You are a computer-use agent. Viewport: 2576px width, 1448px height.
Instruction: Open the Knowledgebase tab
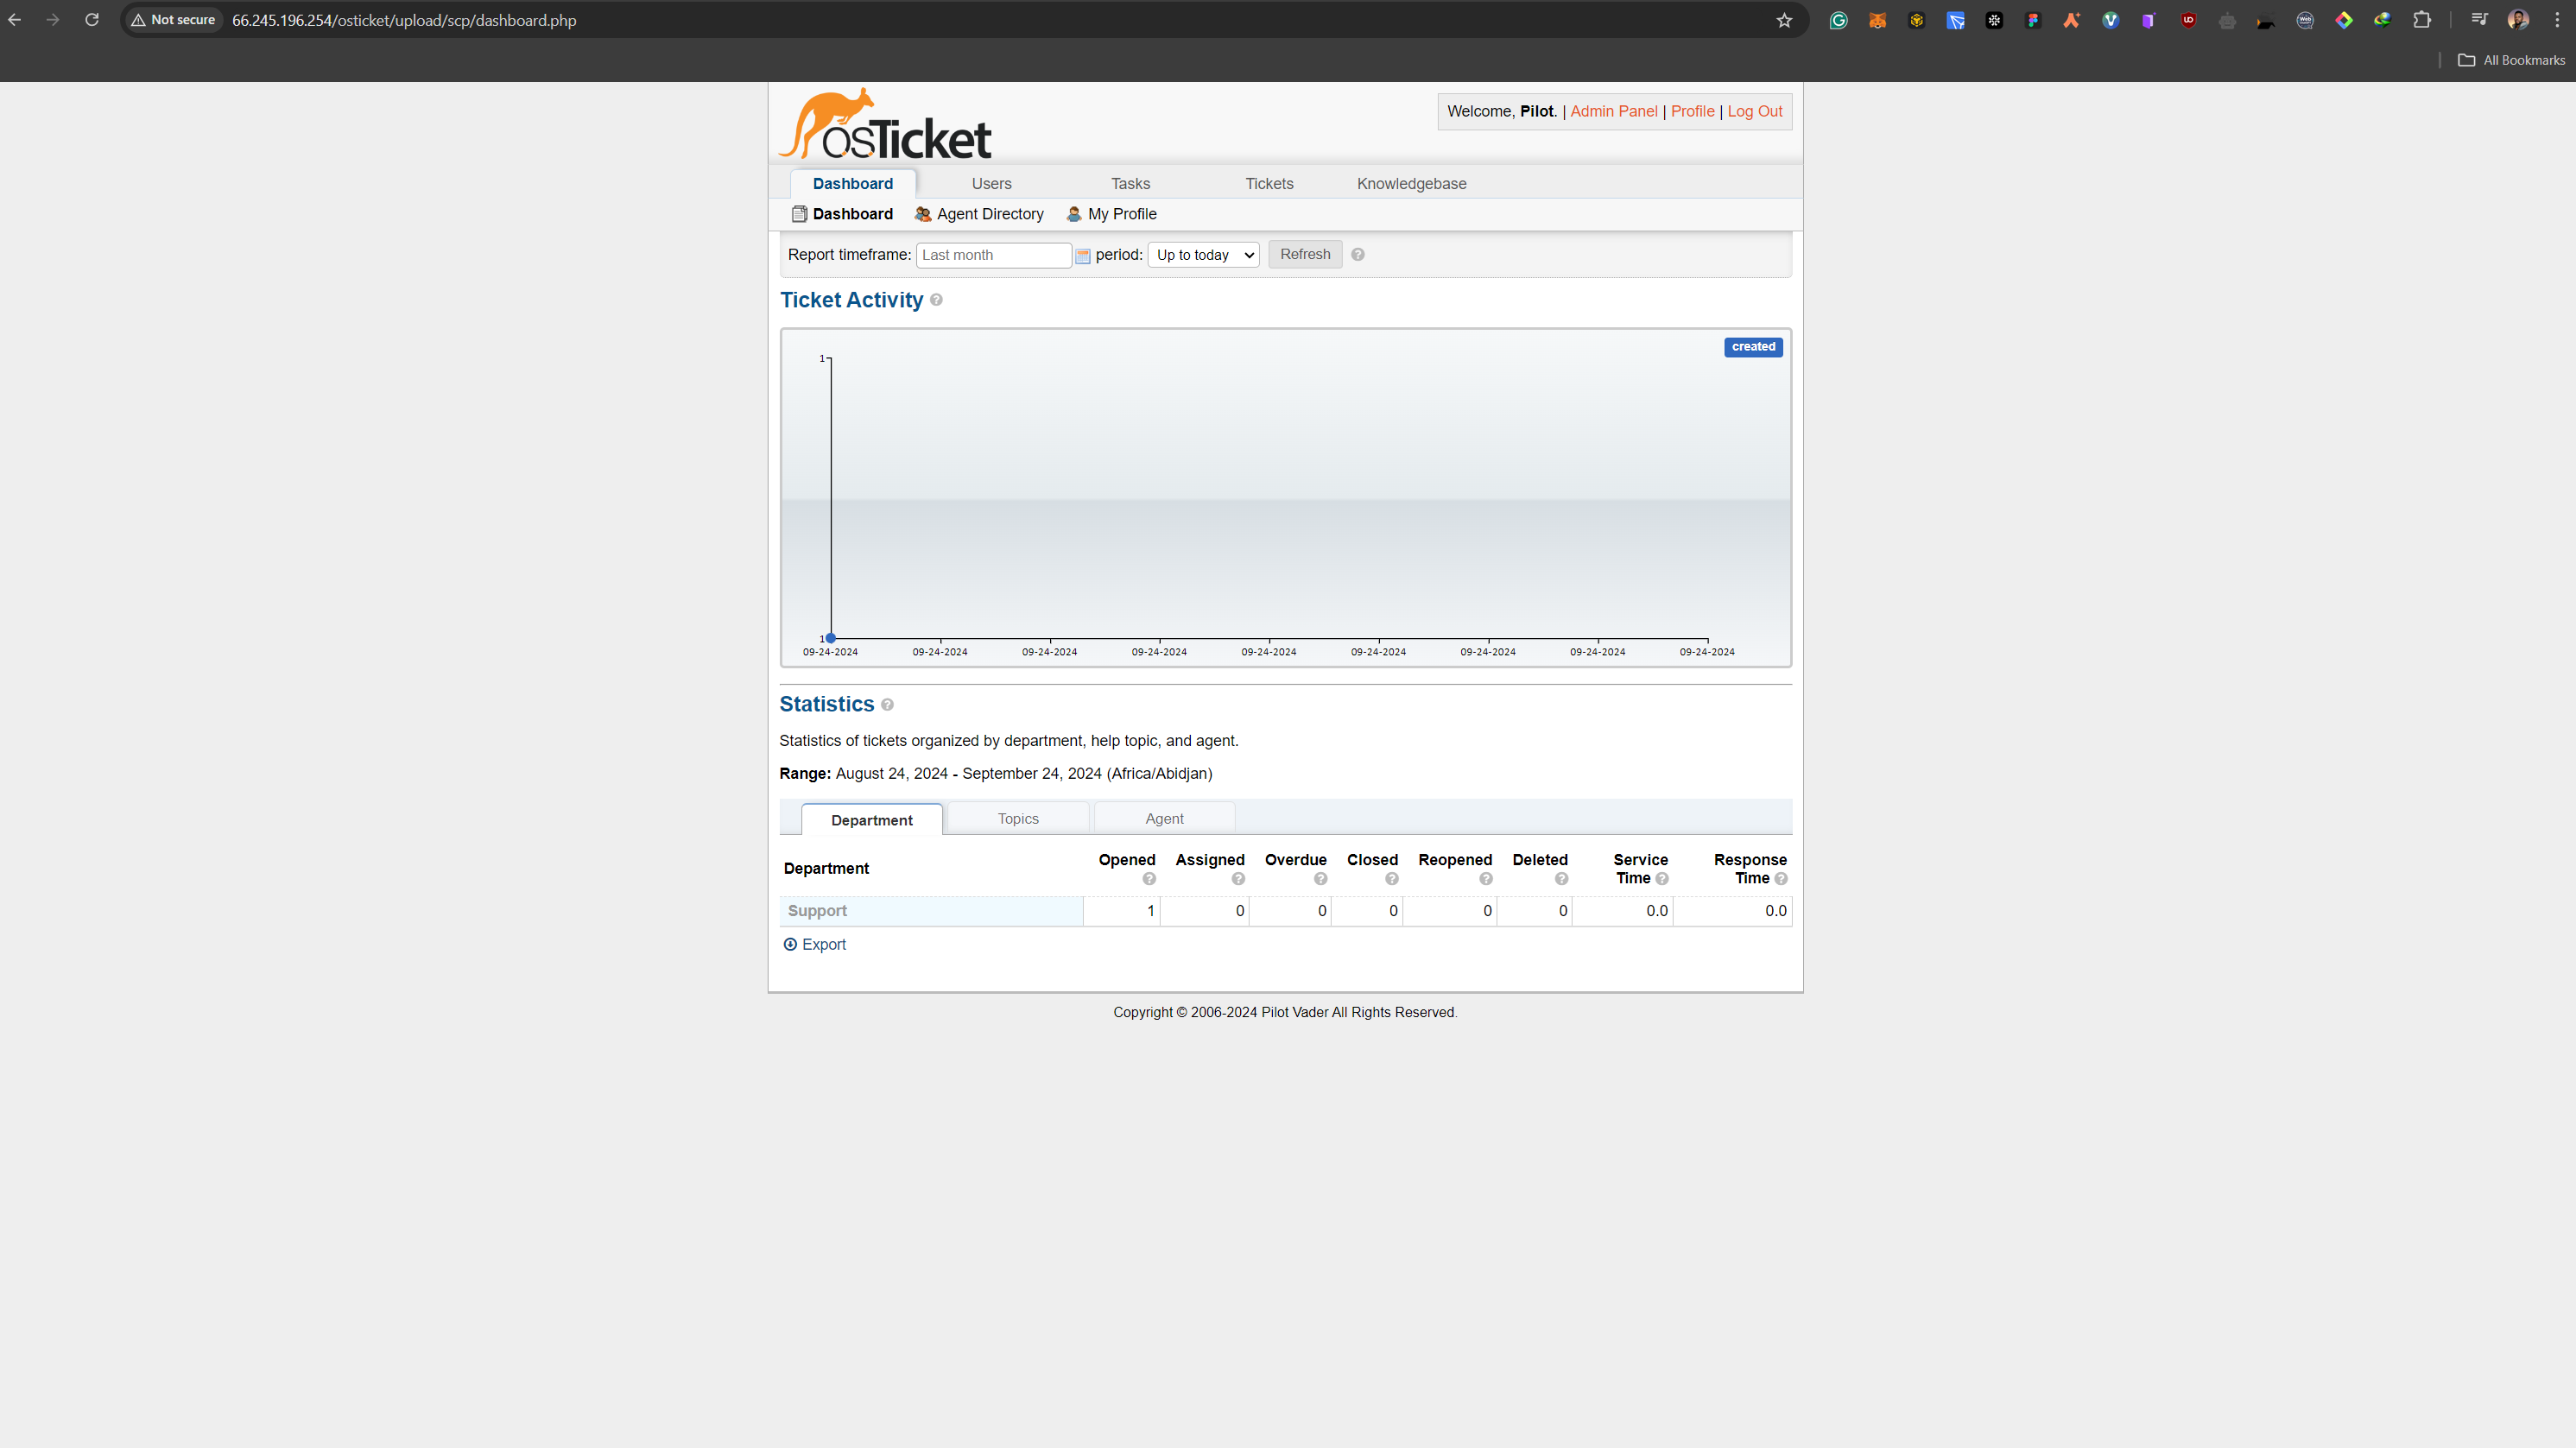[x=1411, y=183]
